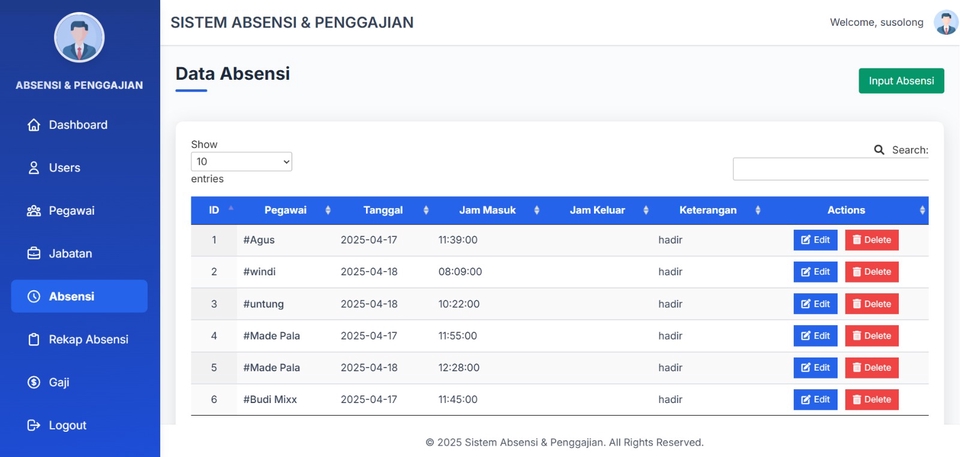
Task: Focus the Search input field
Action: coord(831,169)
